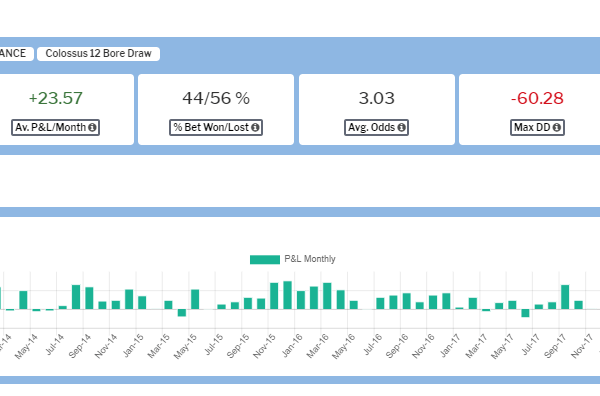This screenshot has height=396, width=600.
Task: Click the Jul-17 axis label
Action: click(530, 344)
